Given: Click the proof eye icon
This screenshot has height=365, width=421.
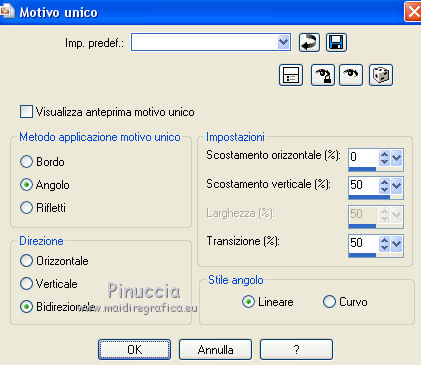Looking at the screenshot, I should point(351,75).
